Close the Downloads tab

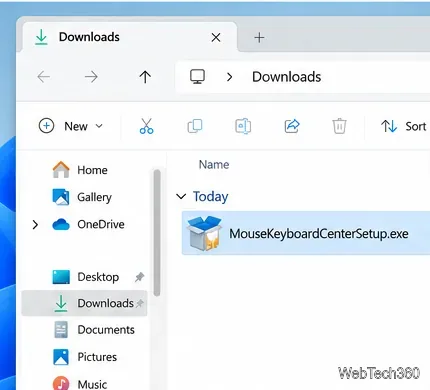click(x=216, y=37)
